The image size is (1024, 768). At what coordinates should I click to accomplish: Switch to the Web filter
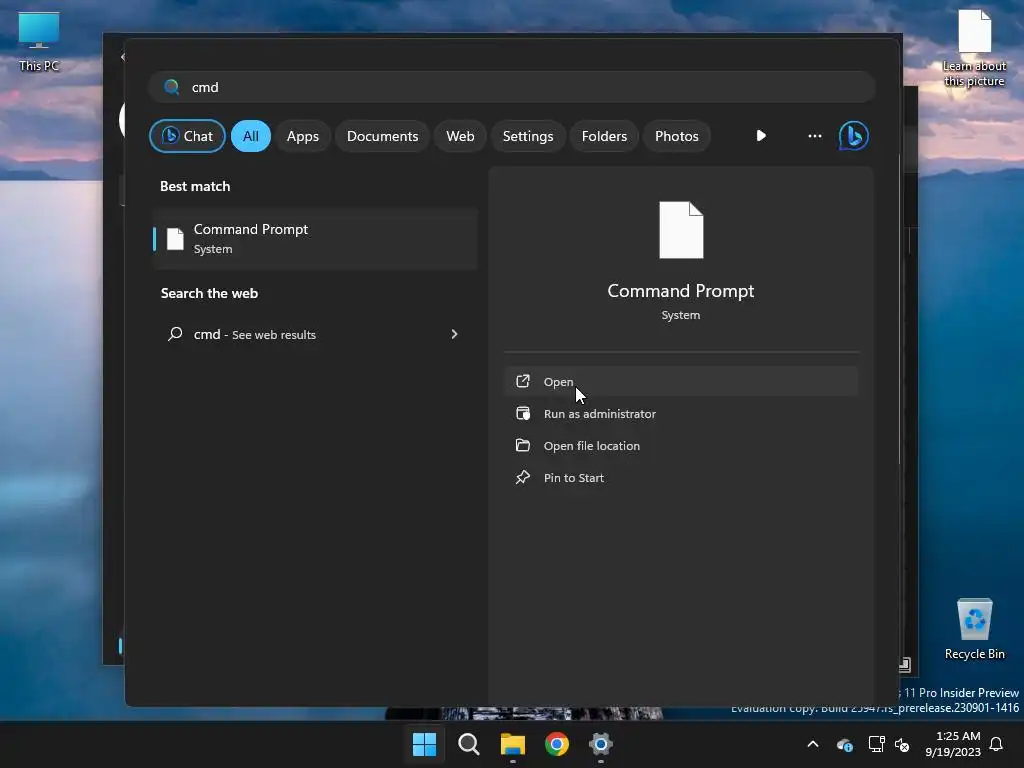460,136
